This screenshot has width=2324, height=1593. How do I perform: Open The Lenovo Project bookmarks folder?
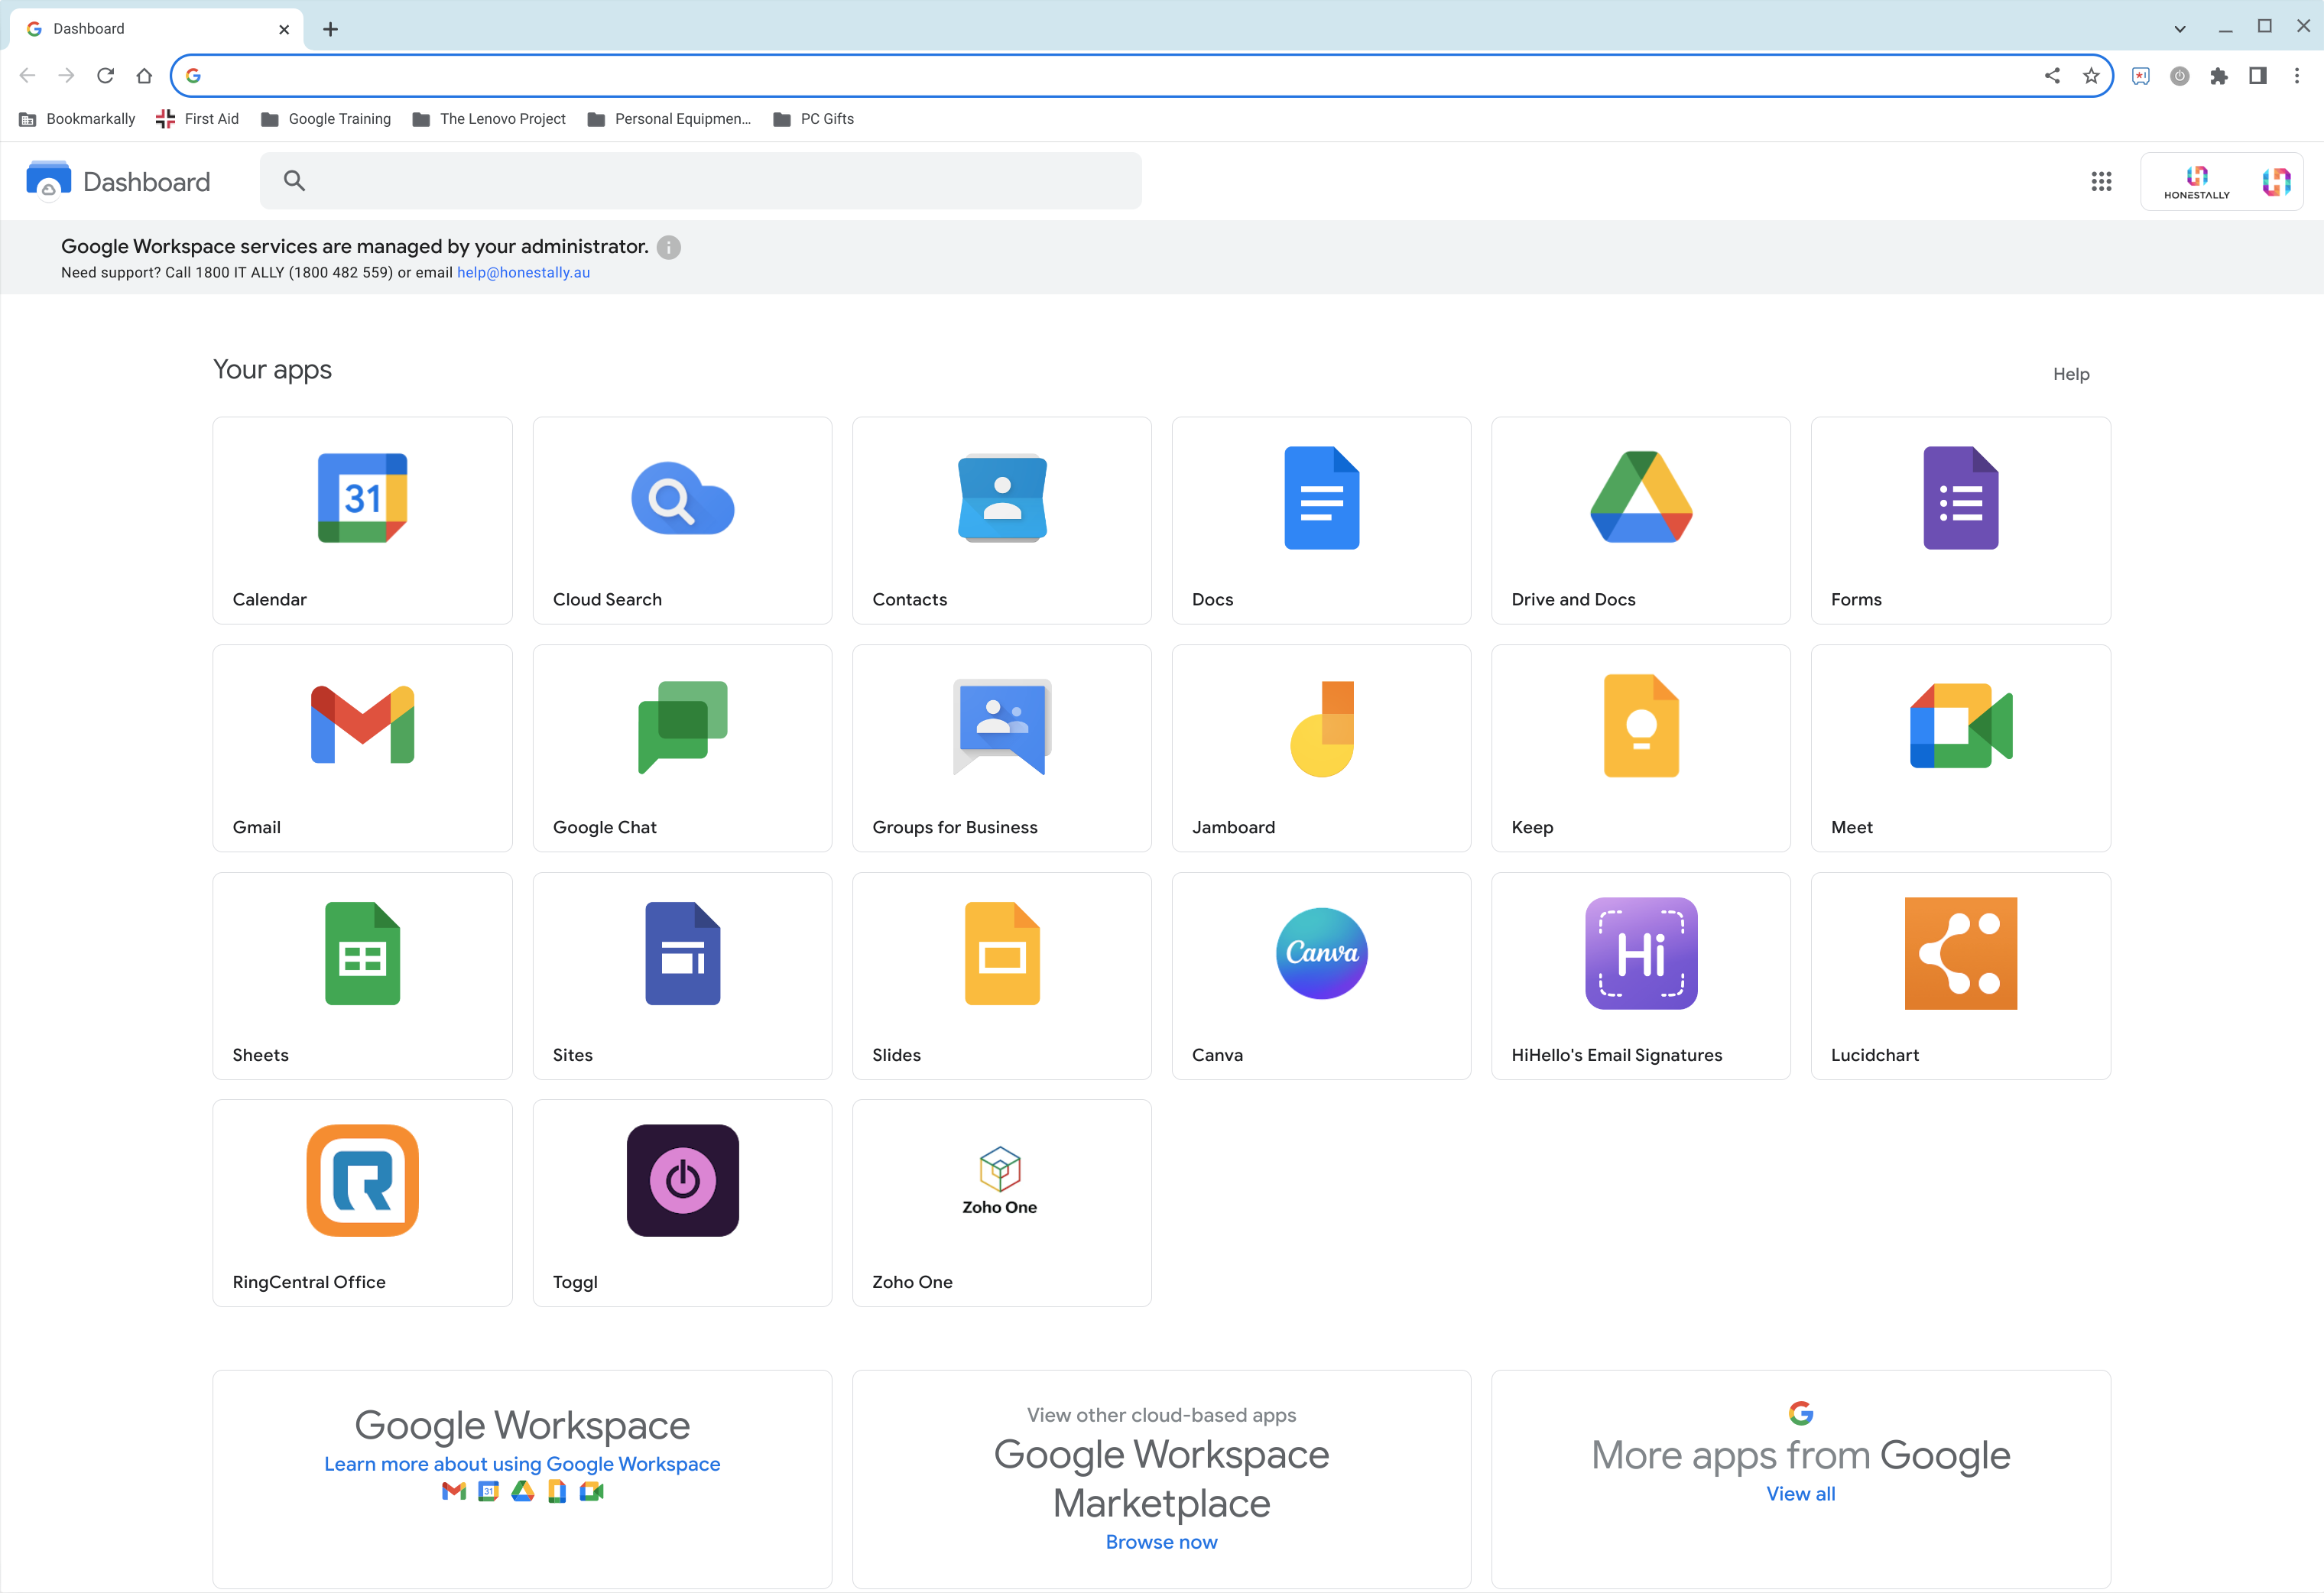click(489, 119)
